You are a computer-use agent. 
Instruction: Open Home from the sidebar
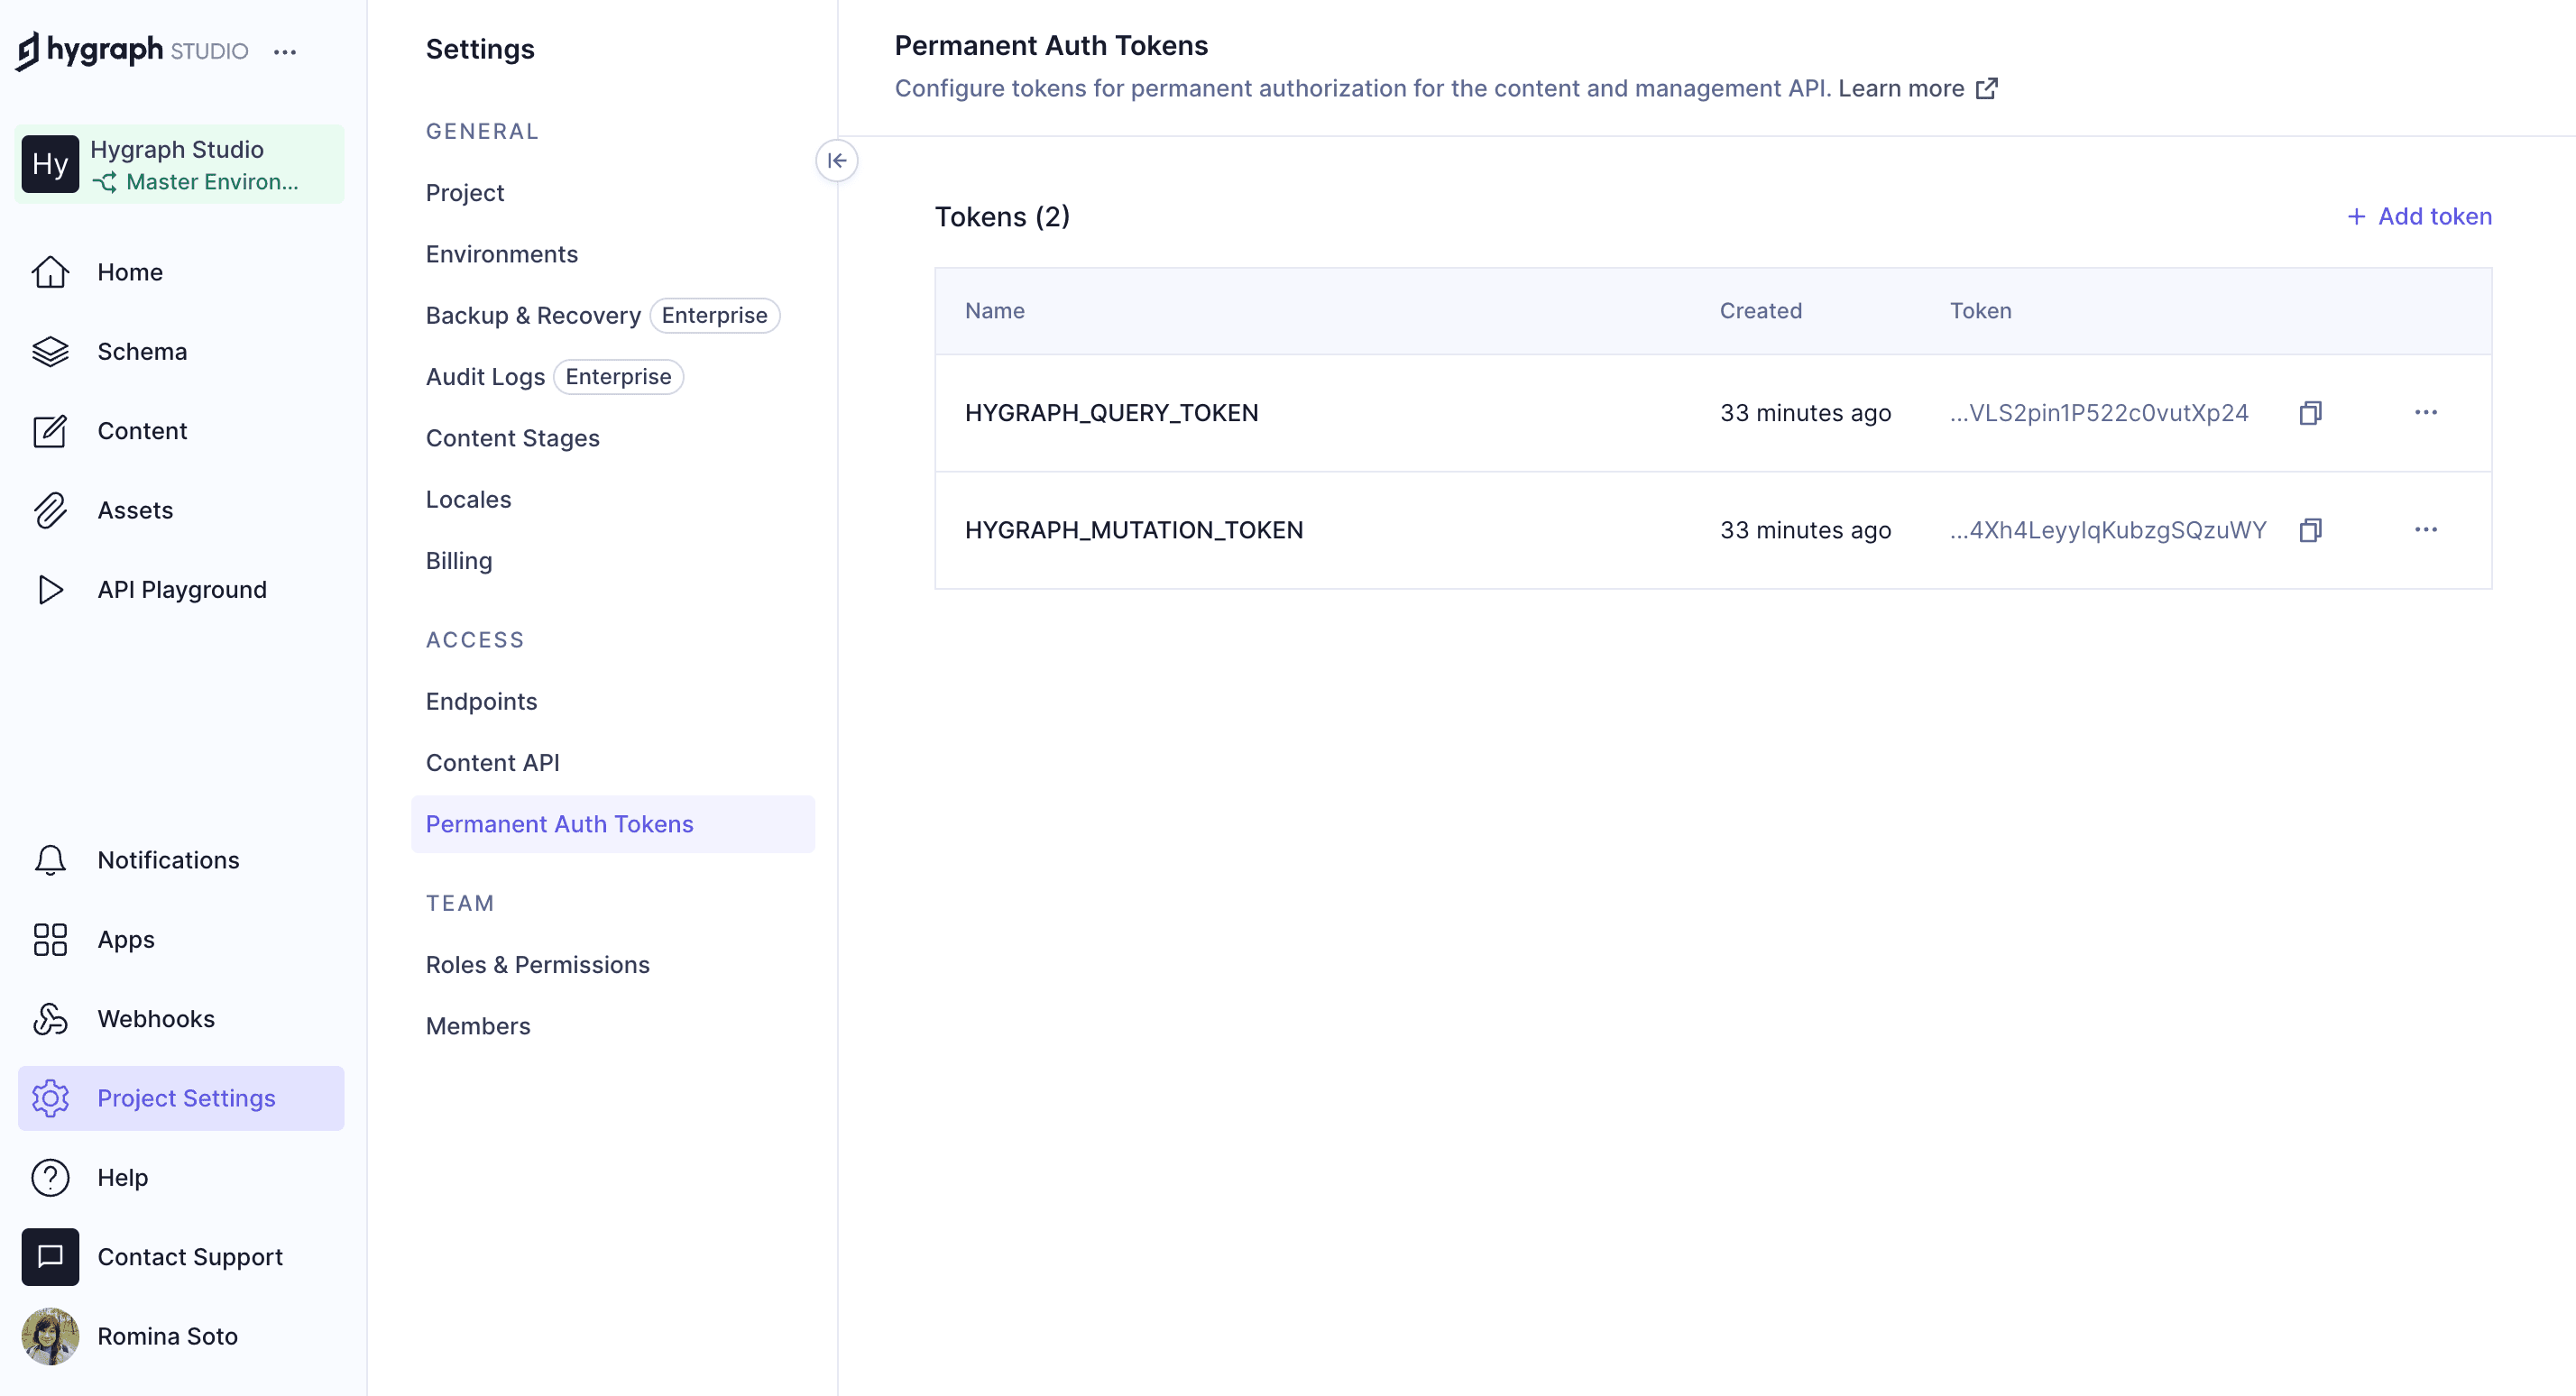129,271
